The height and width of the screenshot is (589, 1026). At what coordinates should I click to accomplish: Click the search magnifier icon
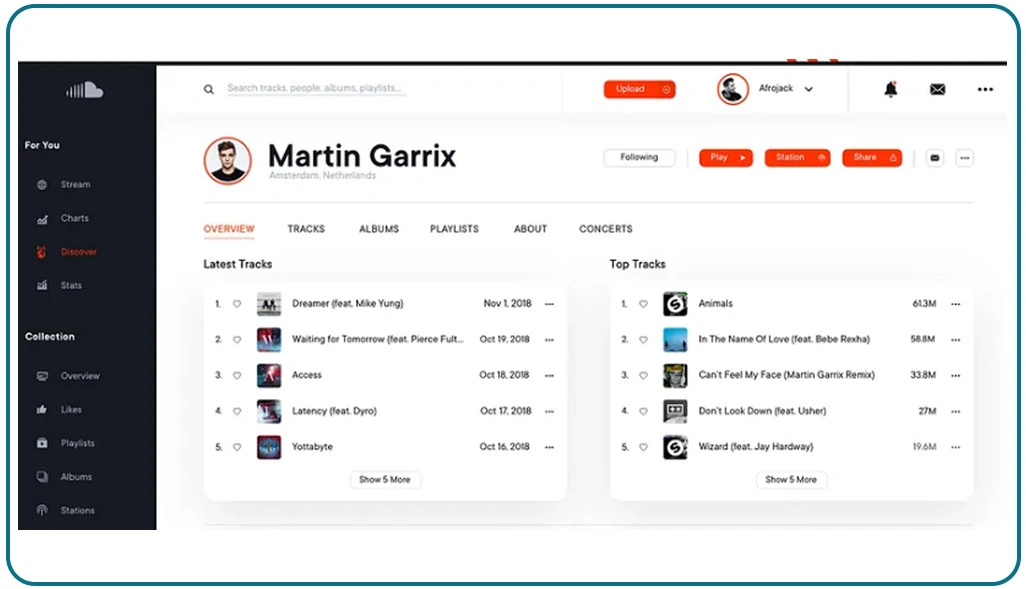tap(208, 89)
